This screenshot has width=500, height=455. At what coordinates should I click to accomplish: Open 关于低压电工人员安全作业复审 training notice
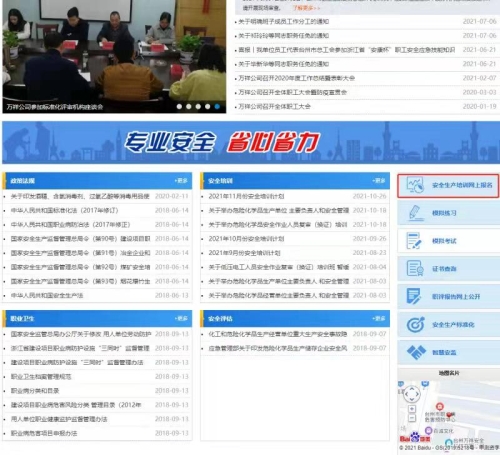pyautogui.click(x=279, y=267)
